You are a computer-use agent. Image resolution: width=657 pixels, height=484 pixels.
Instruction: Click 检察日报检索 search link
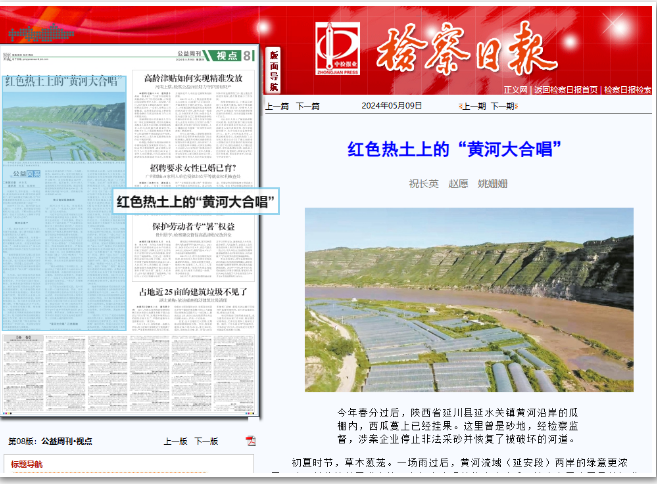point(628,90)
